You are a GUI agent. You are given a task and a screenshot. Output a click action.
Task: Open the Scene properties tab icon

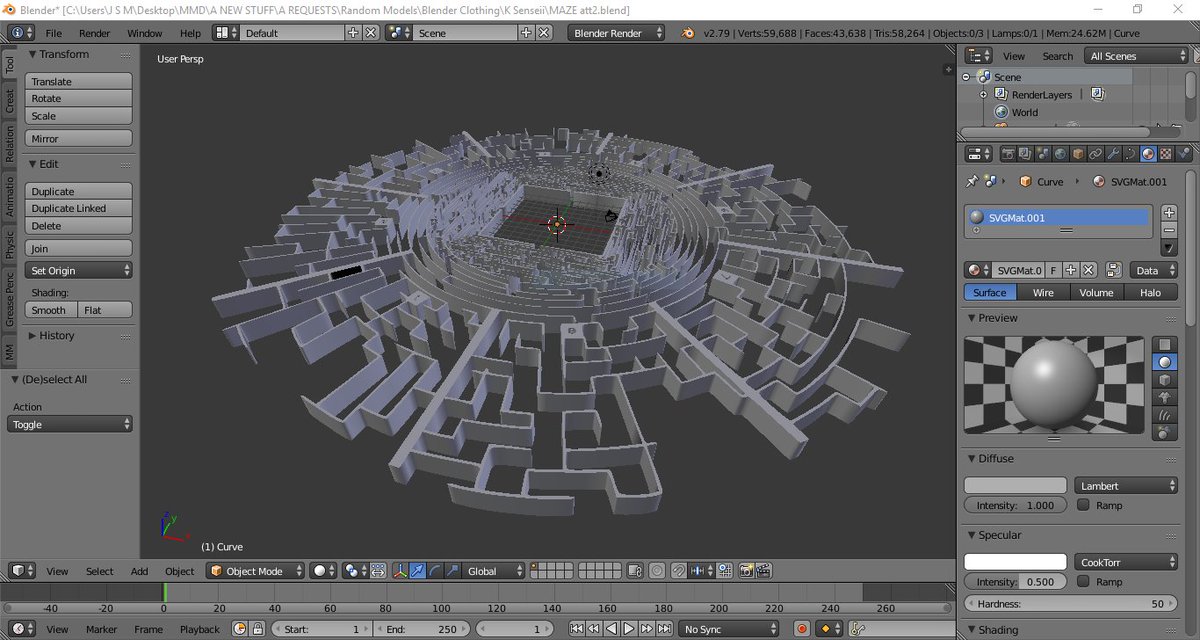1042,154
